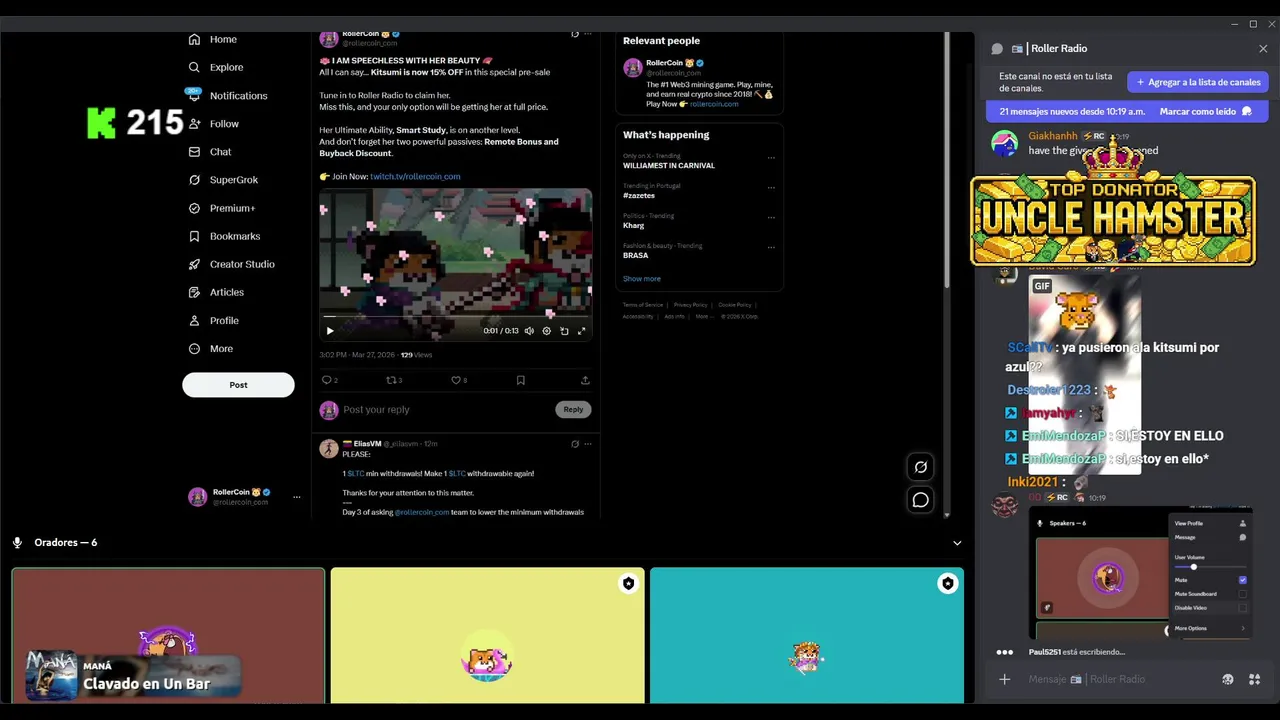Bookmark the RollerCoin post

520,380
